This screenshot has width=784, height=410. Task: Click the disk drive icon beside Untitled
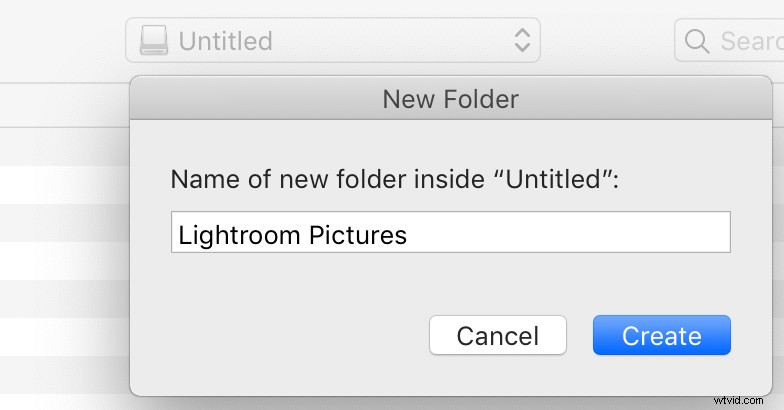point(154,40)
